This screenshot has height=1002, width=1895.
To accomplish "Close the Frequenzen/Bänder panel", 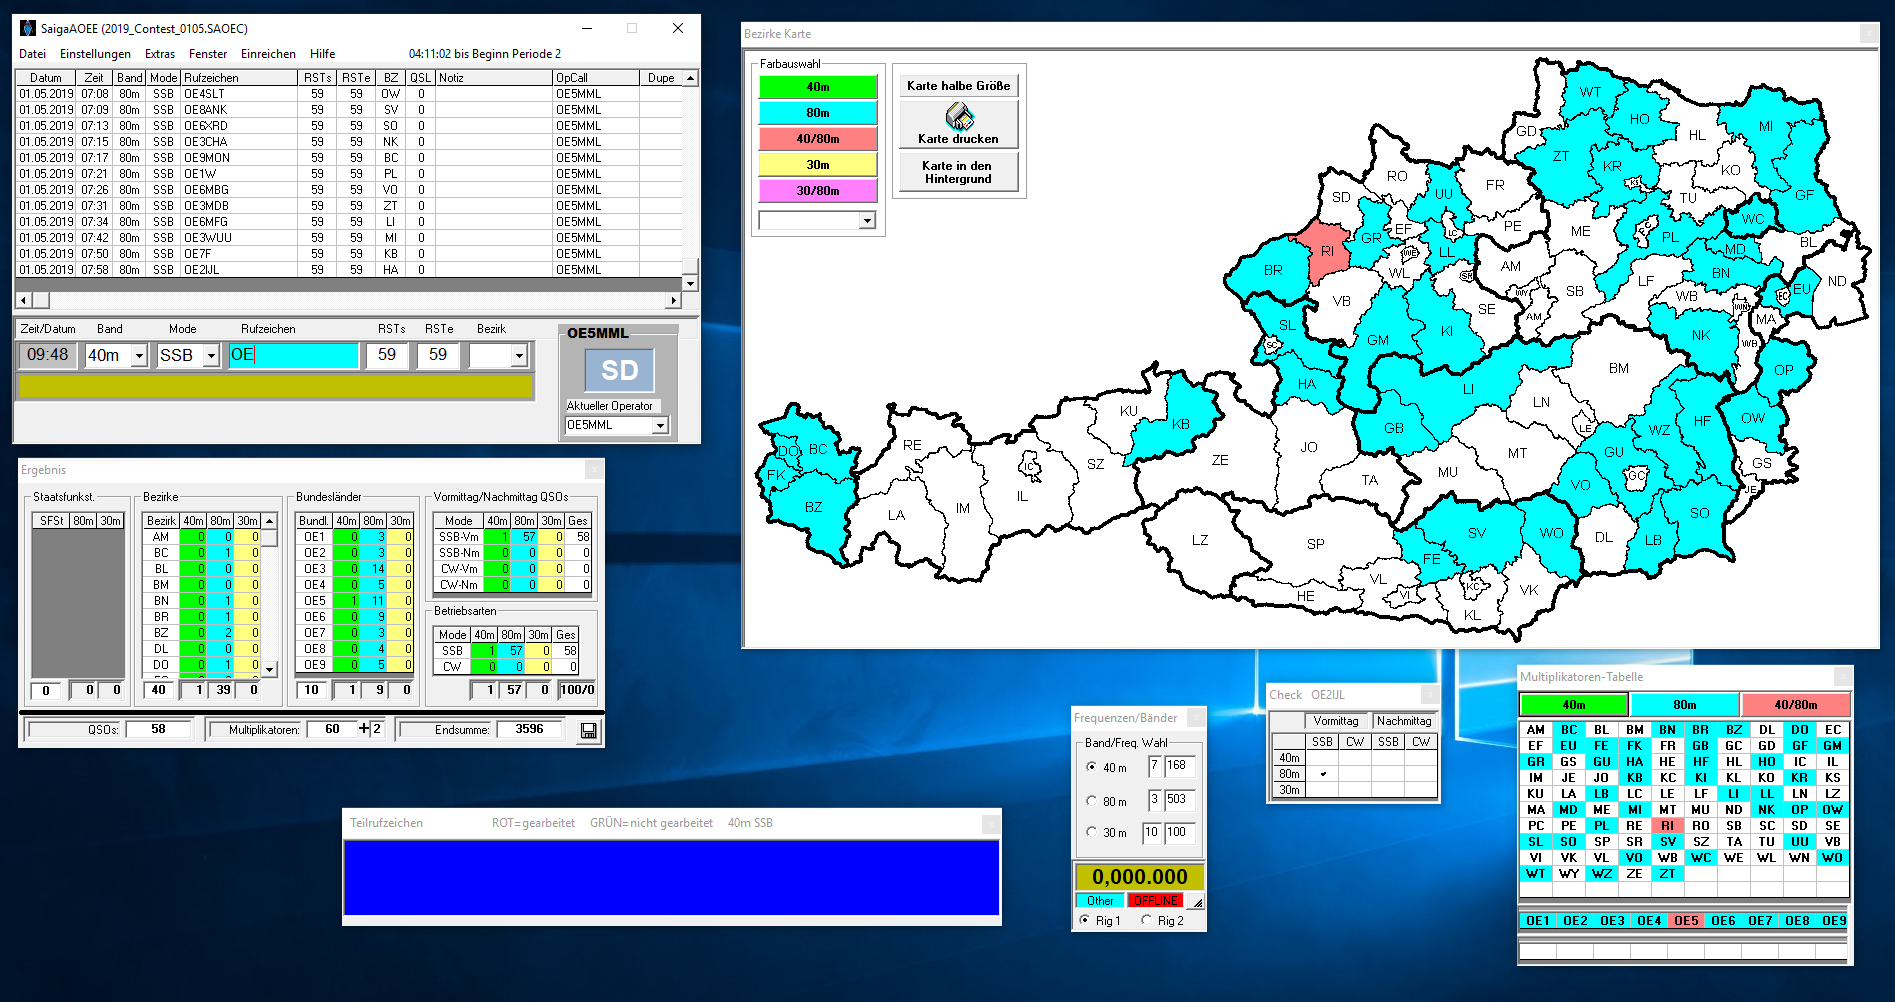I will 1196,718.
